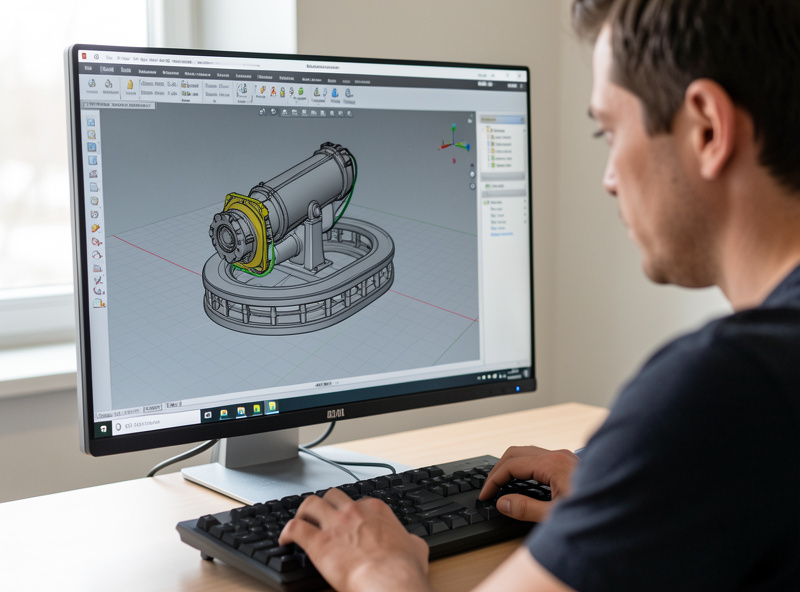Select the bottom sheet-with-orange-bars icon in the left toolbar
Screen dimensions: 800x592
tap(99, 303)
